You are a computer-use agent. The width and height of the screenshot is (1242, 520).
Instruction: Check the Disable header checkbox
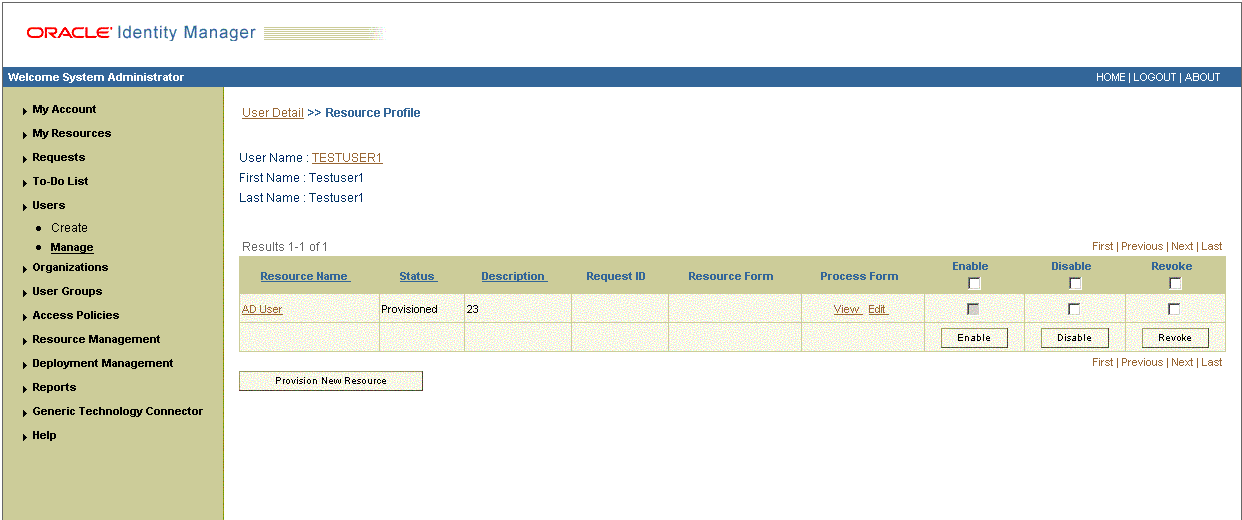[1075, 283]
